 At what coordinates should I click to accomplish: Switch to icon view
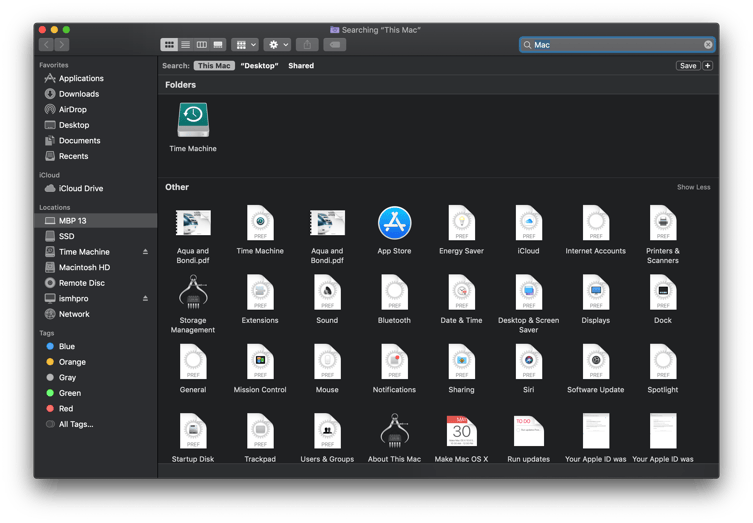[x=169, y=45]
